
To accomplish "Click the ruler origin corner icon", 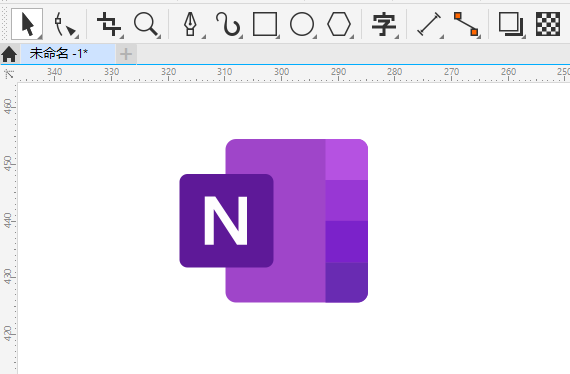I will [x=9, y=74].
